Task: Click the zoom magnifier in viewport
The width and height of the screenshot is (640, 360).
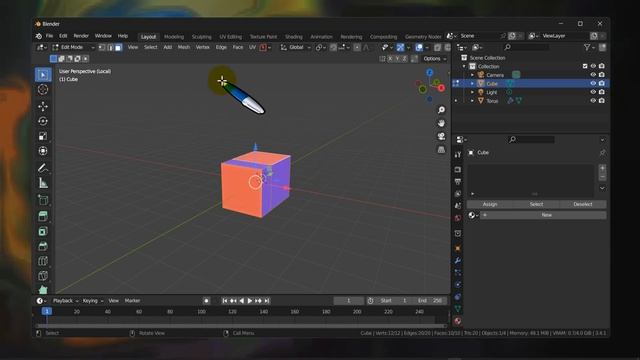Action: click(x=441, y=110)
